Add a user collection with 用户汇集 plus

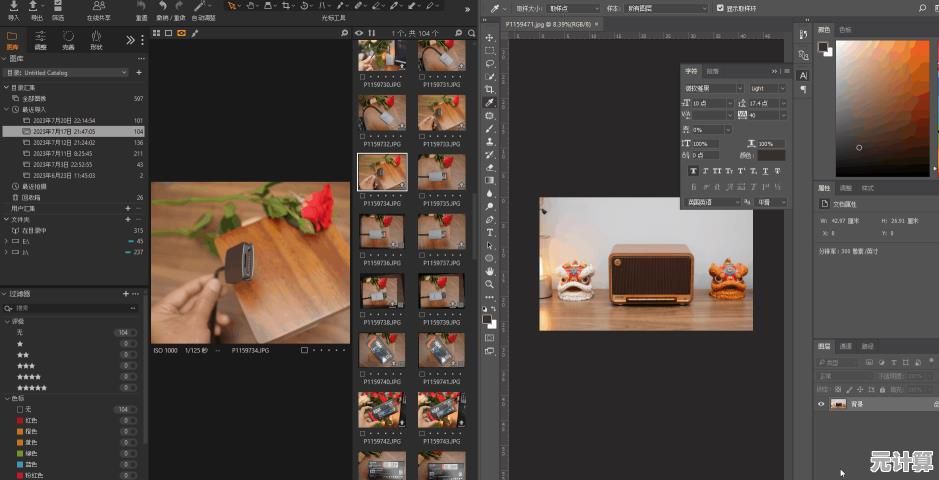pyautogui.click(x=127, y=208)
